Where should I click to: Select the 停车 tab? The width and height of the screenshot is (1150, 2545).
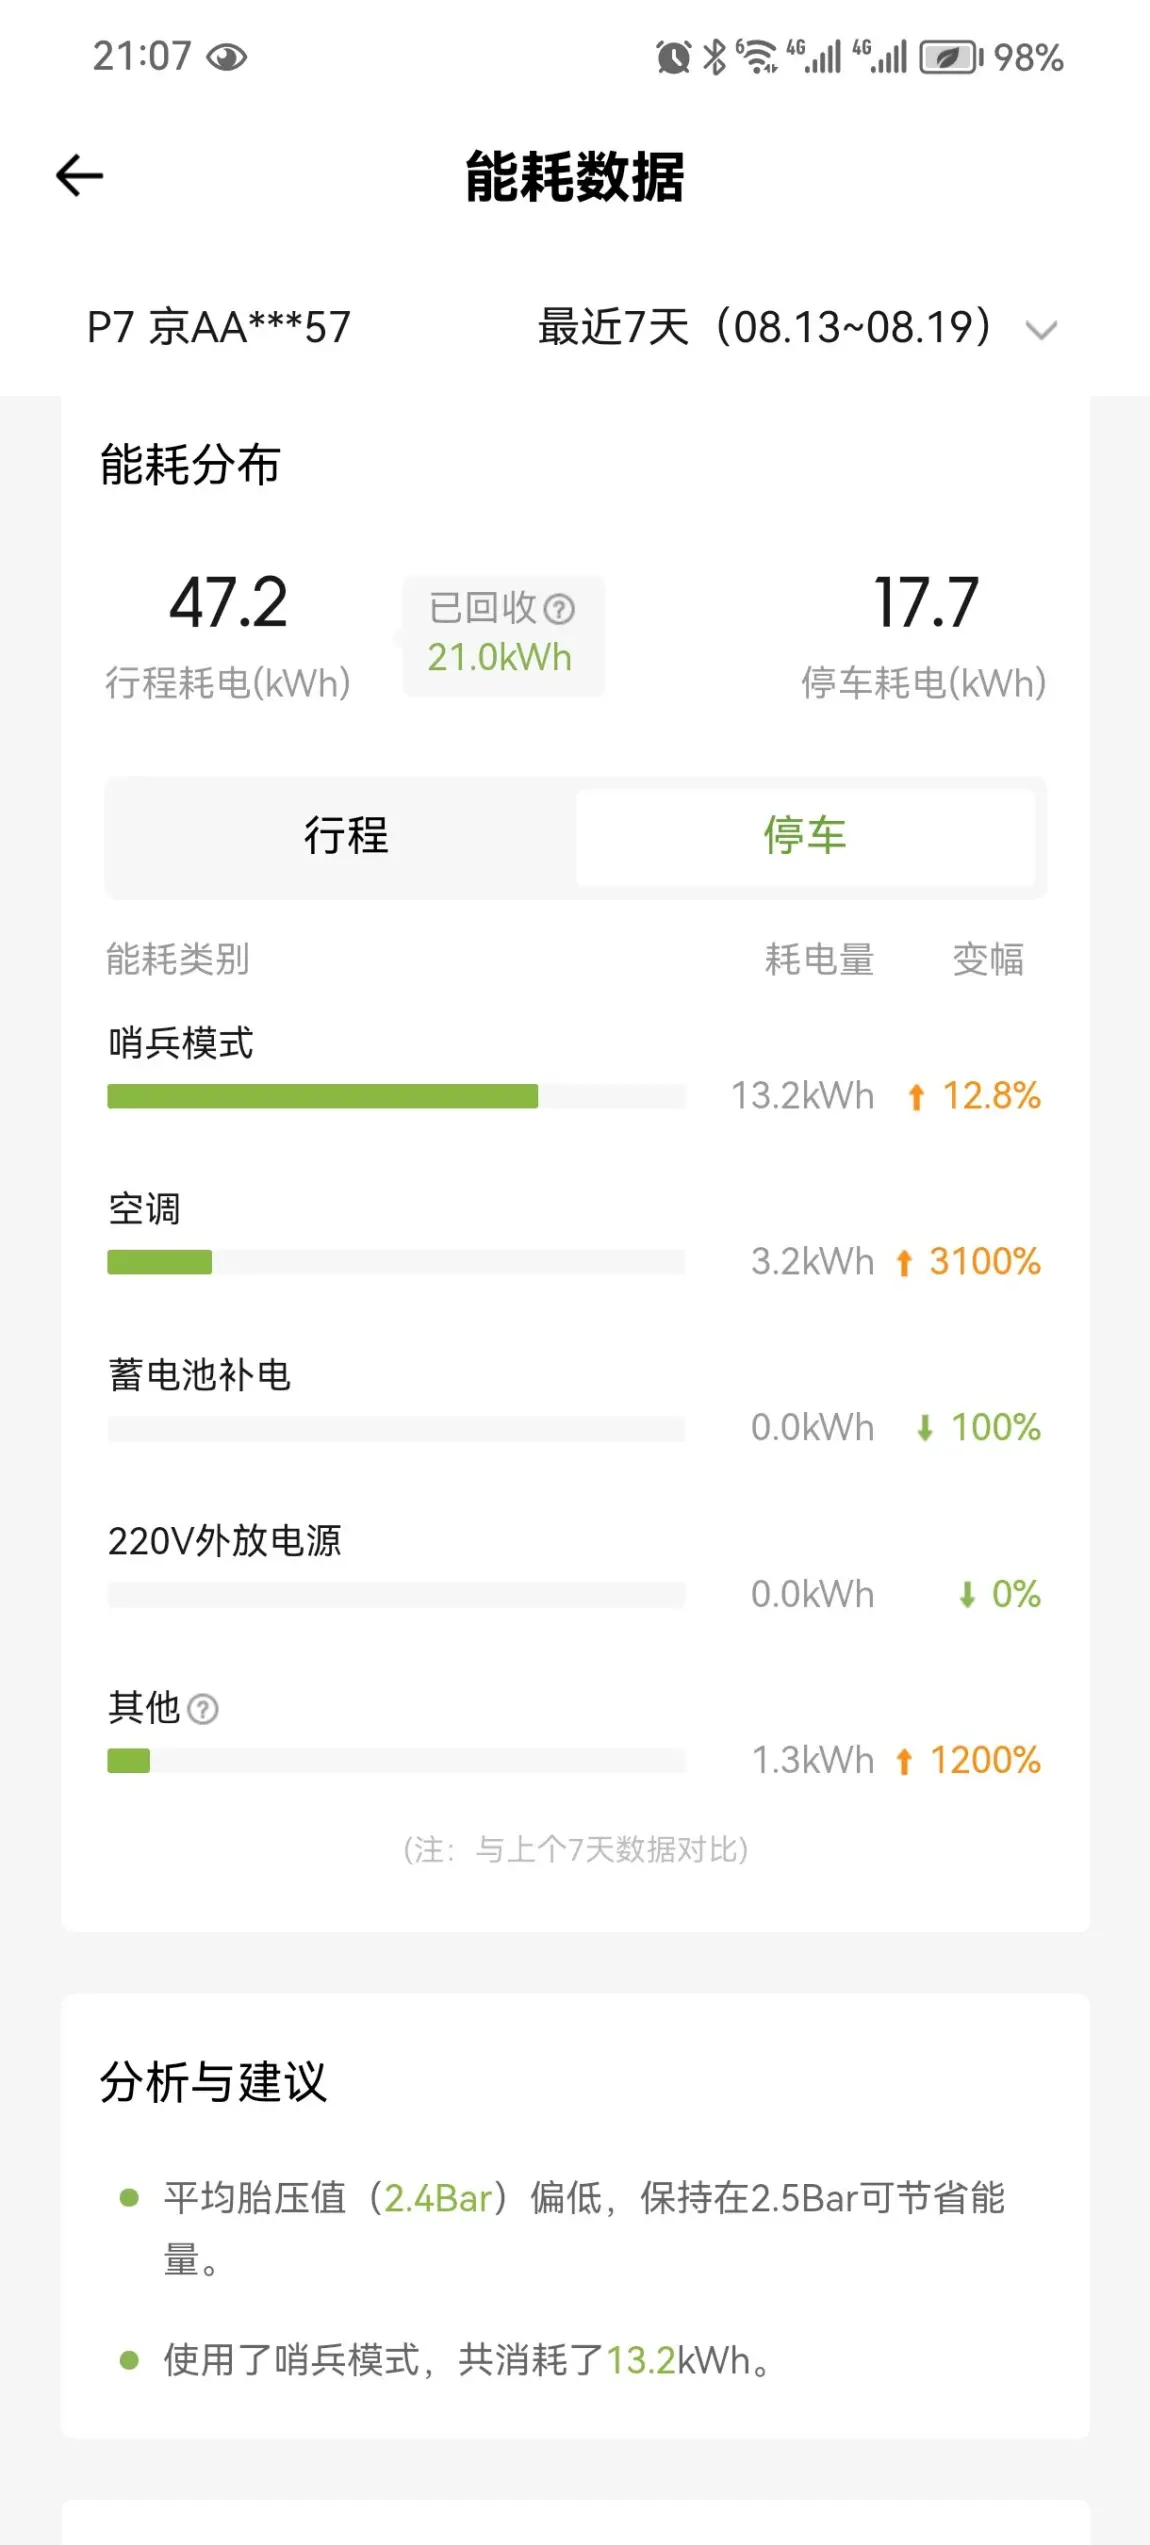click(x=805, y=836)
